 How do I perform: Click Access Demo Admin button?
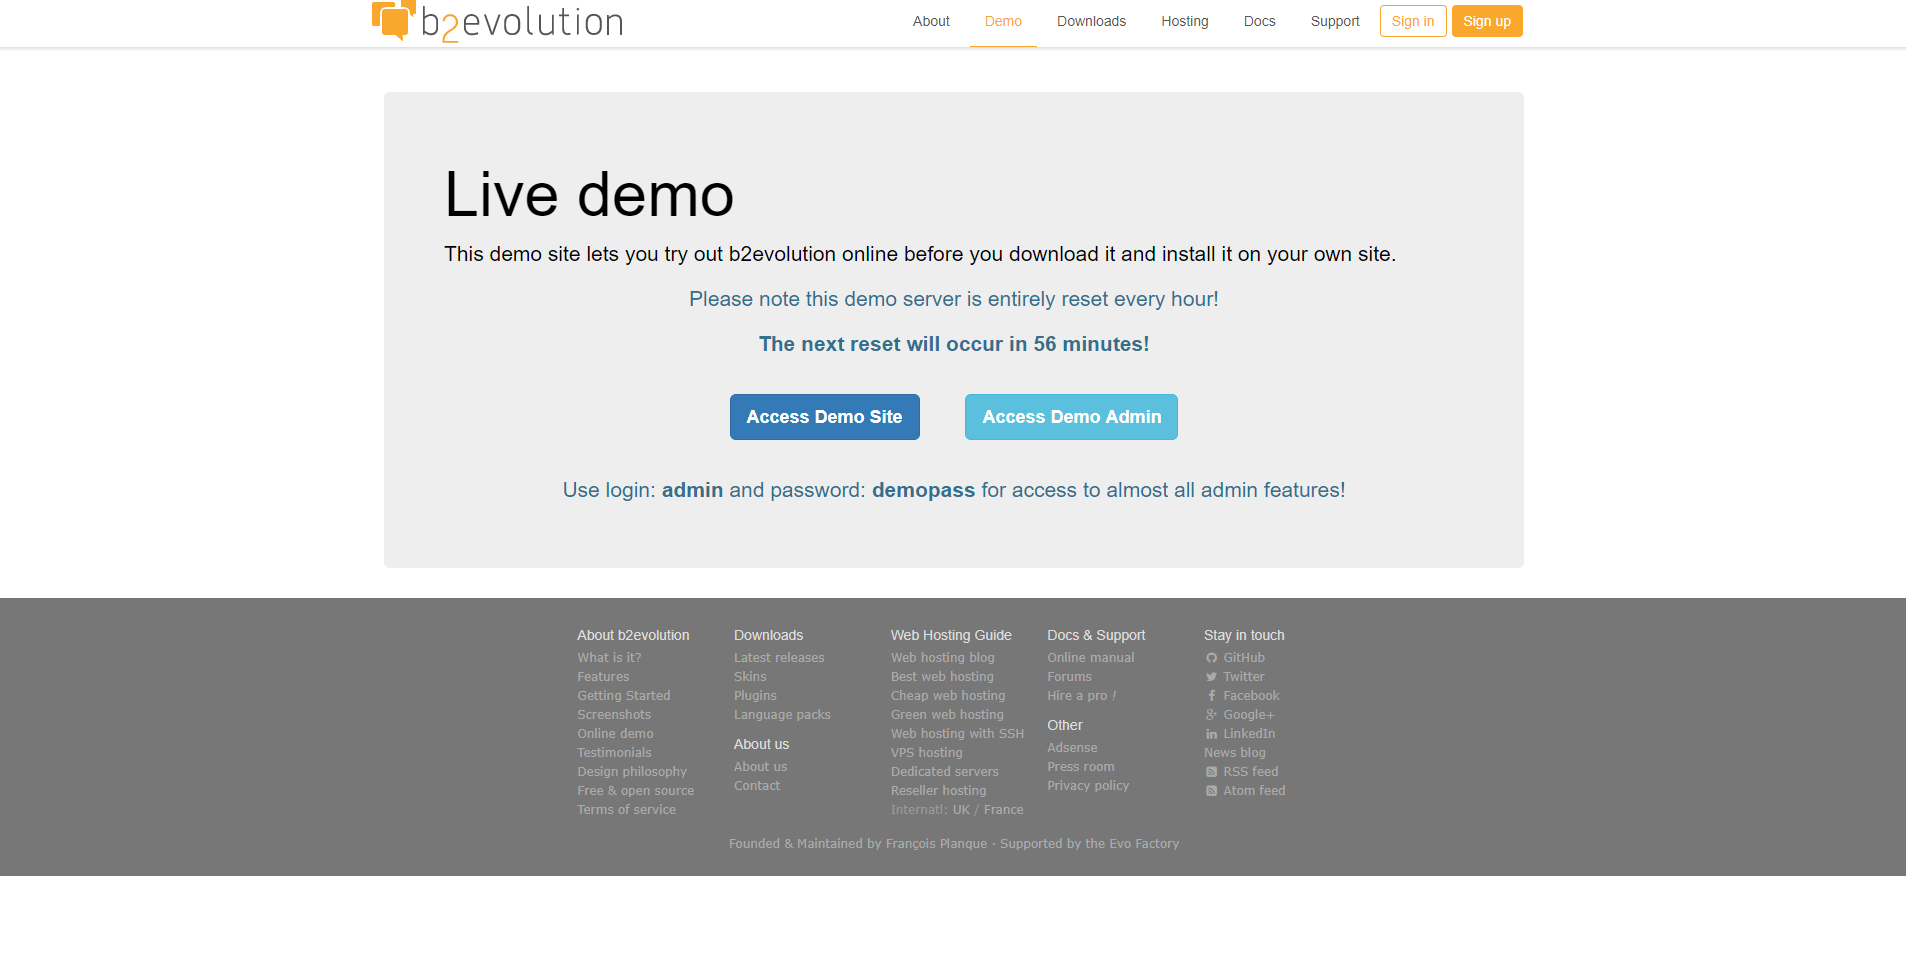pyautogui.click(x=1071, y=417)
